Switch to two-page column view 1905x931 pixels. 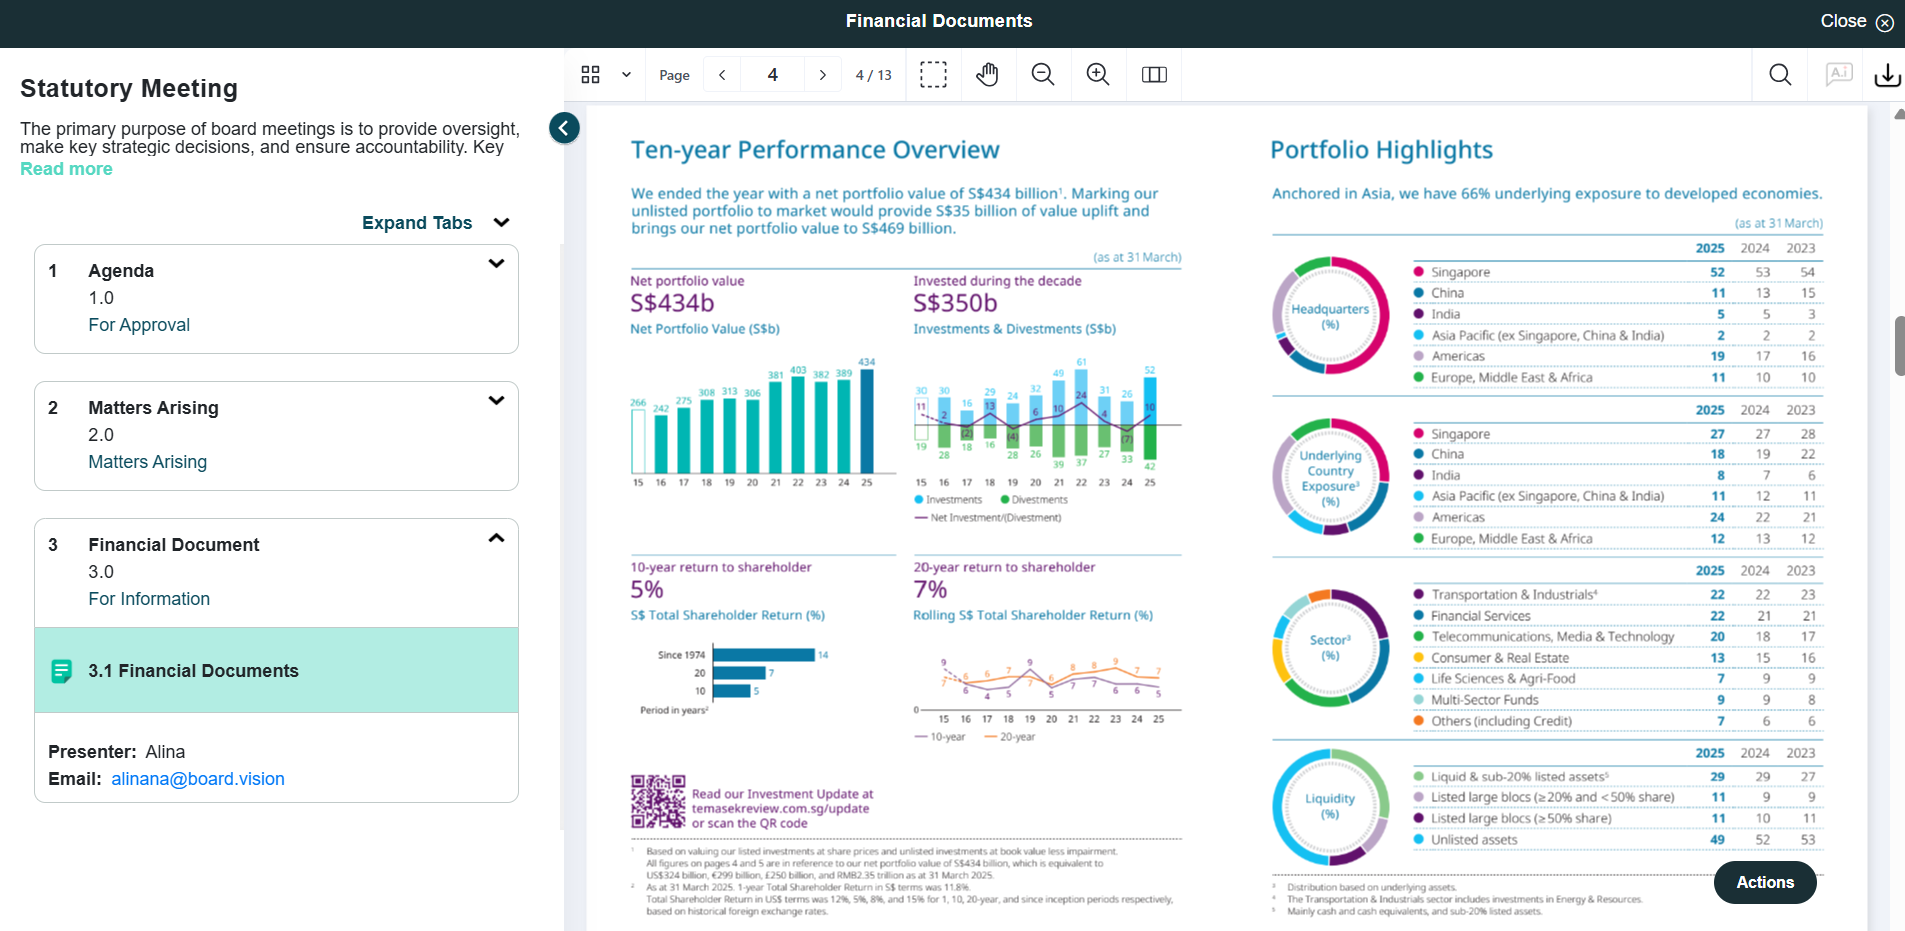click(x=1154, y=75)
